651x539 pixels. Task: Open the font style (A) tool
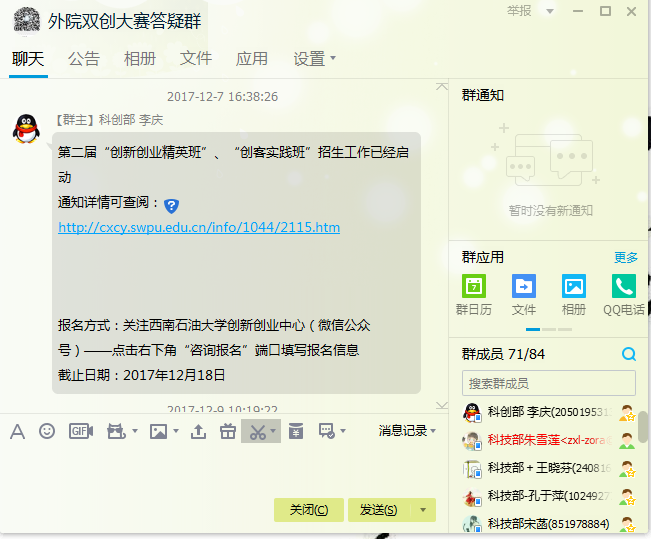coord(17,431)
